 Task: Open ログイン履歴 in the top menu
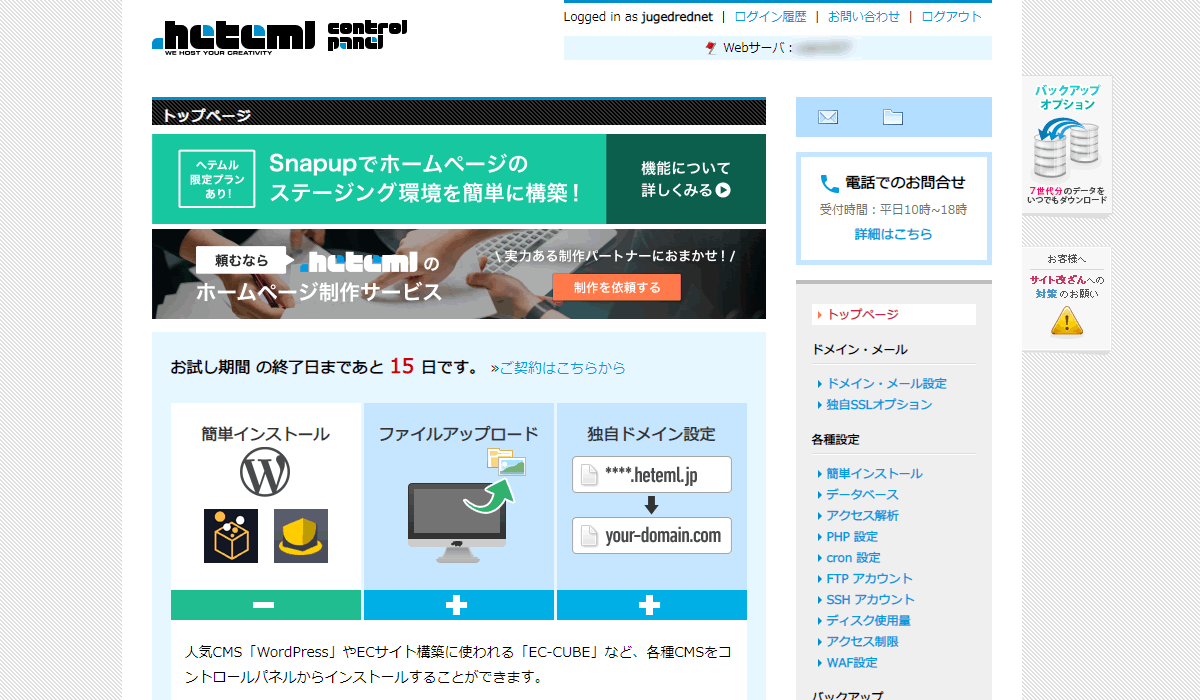coord(770,17)
